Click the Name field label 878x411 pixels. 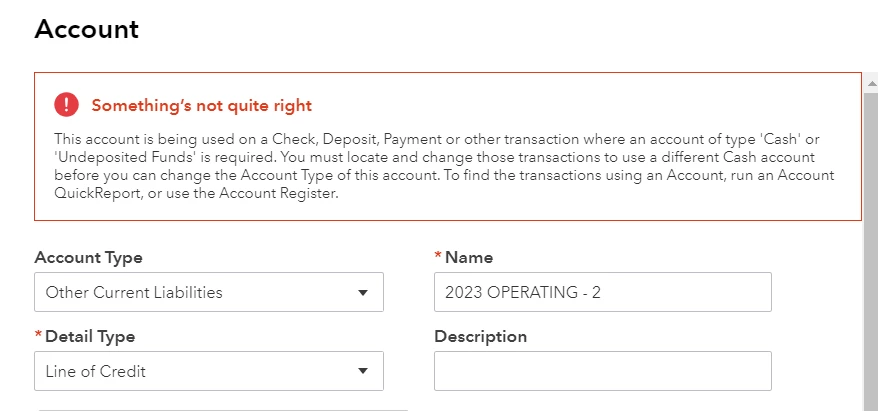(x=469, y=258)
